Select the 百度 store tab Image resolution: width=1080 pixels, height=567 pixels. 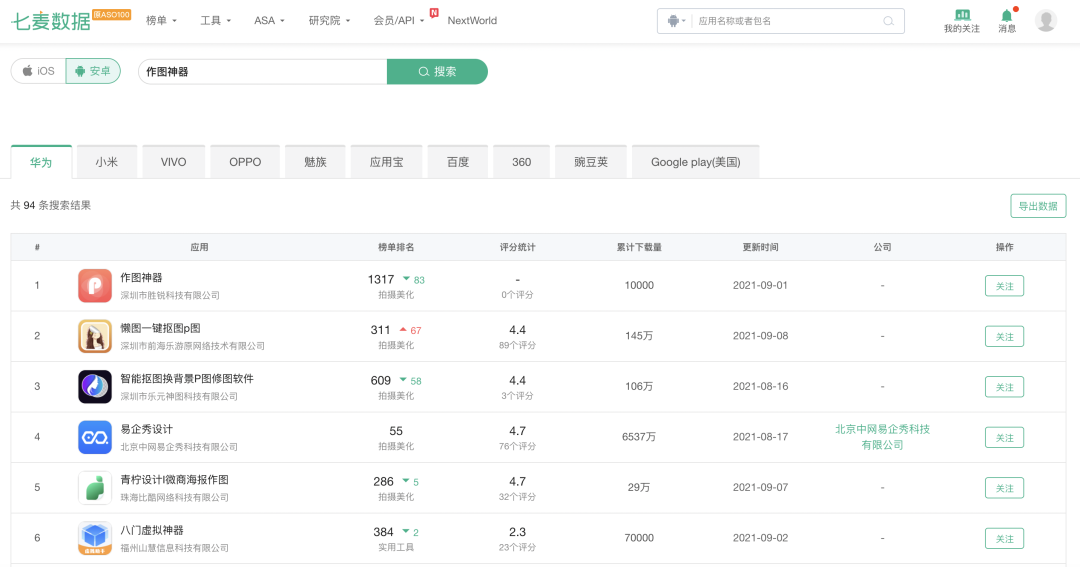click(458, 162)
